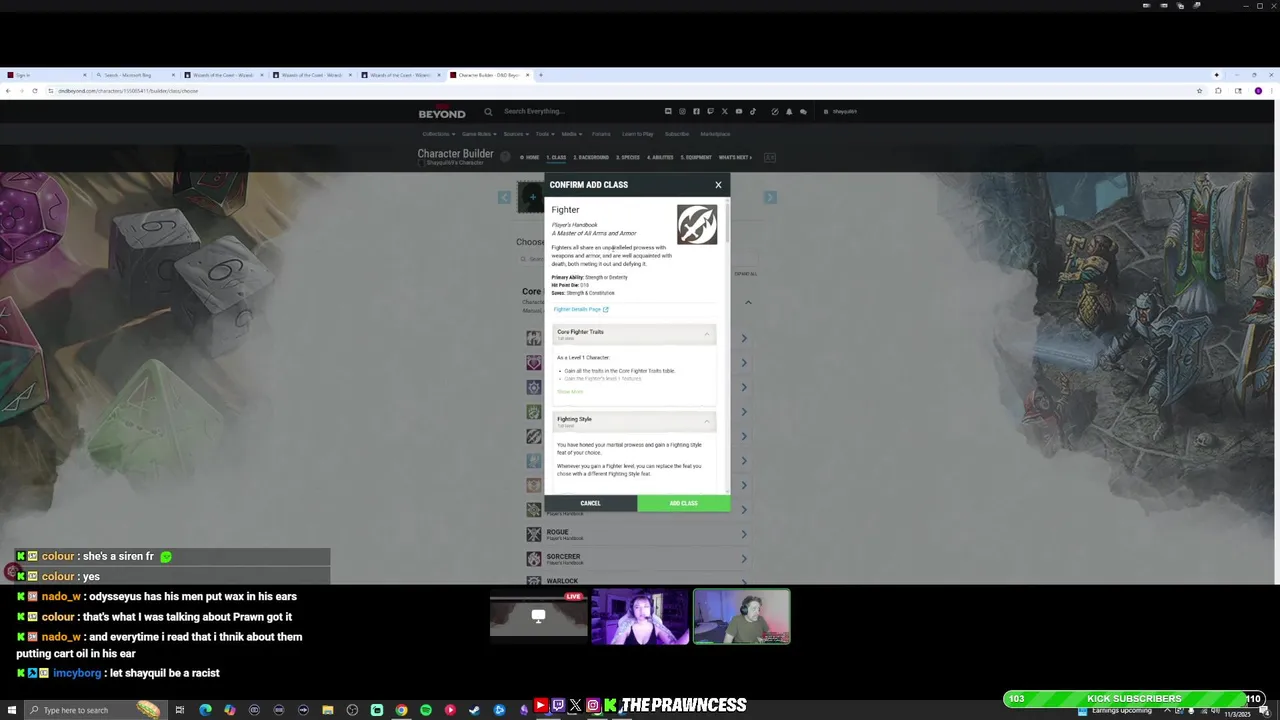This screenshot has height=720, width=1280.
Task: Switch to the 2. Background step
Action: [x=591, y=157]
